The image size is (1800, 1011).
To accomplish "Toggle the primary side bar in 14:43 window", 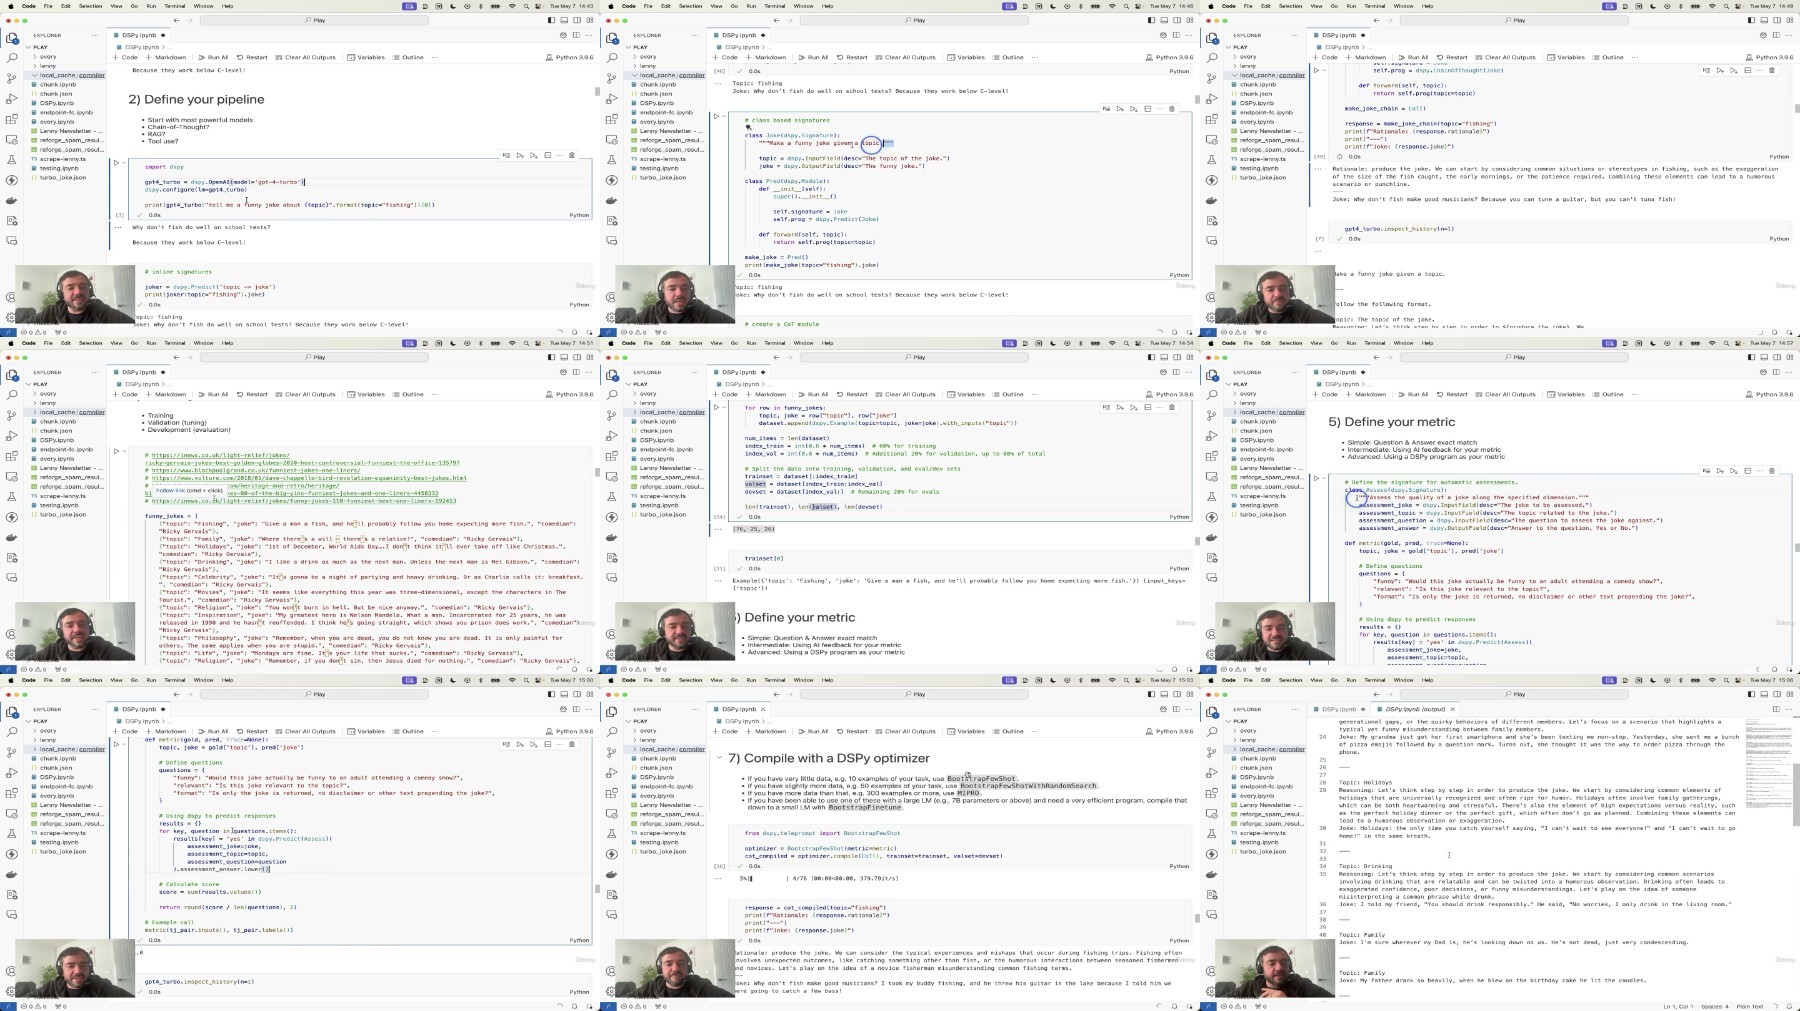I will (x=551, y=20).
